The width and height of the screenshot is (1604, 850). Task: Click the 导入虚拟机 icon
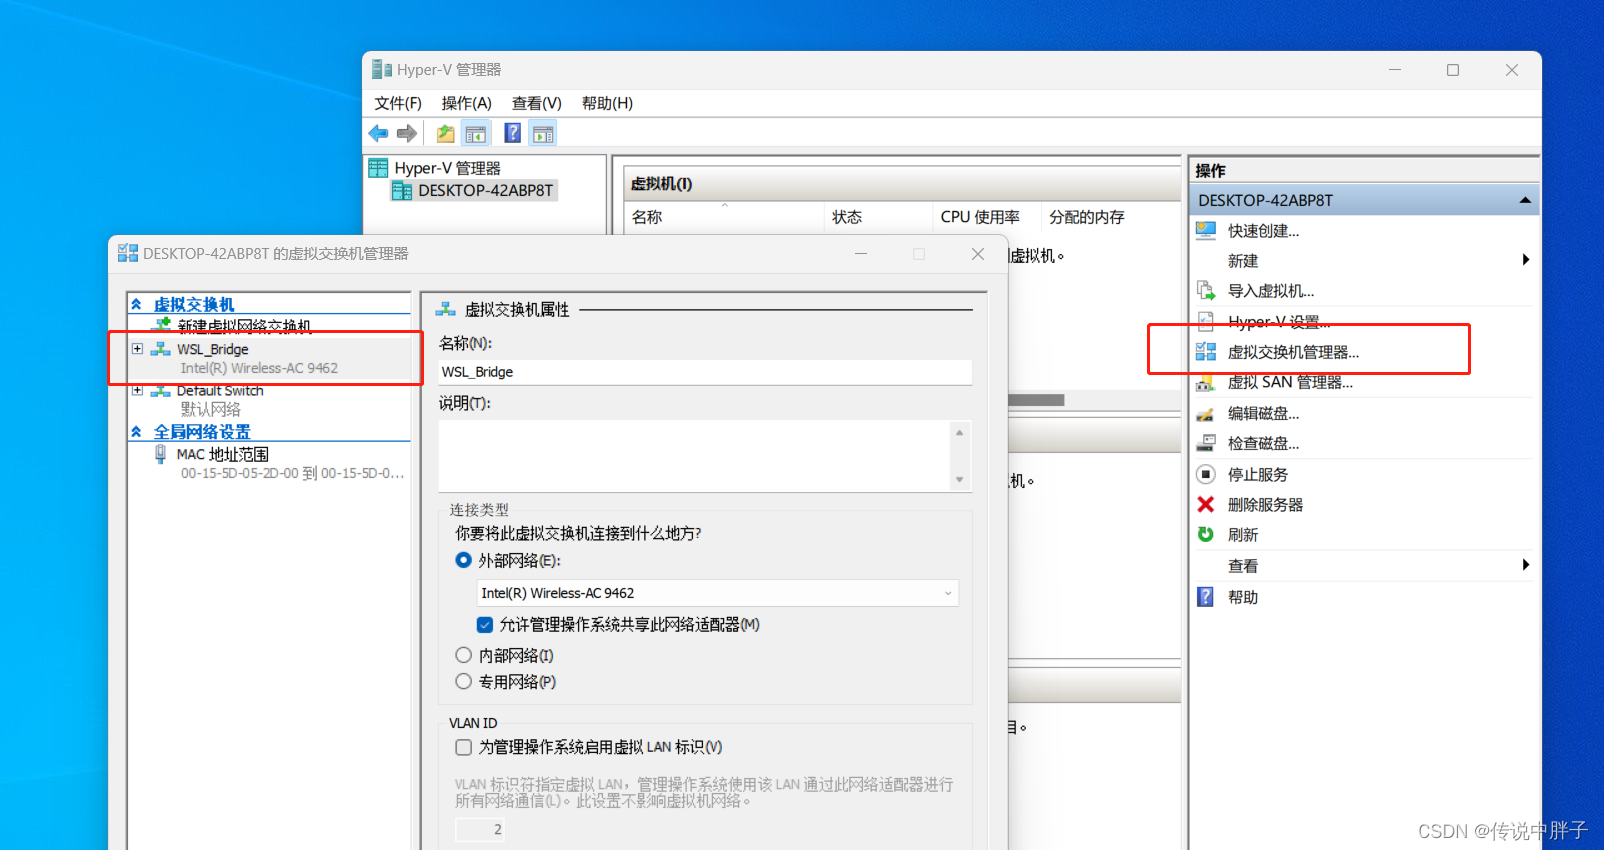click(x=1206, y=291)
